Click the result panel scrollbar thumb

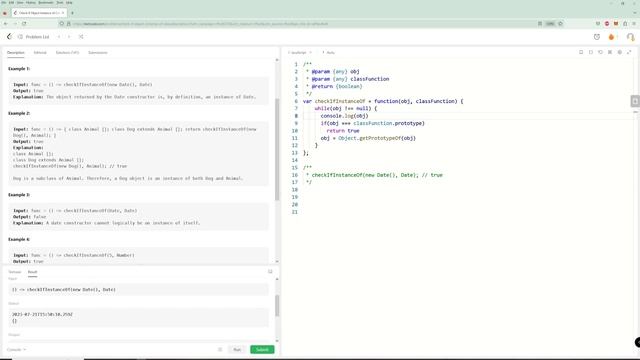tap(277, 305)
